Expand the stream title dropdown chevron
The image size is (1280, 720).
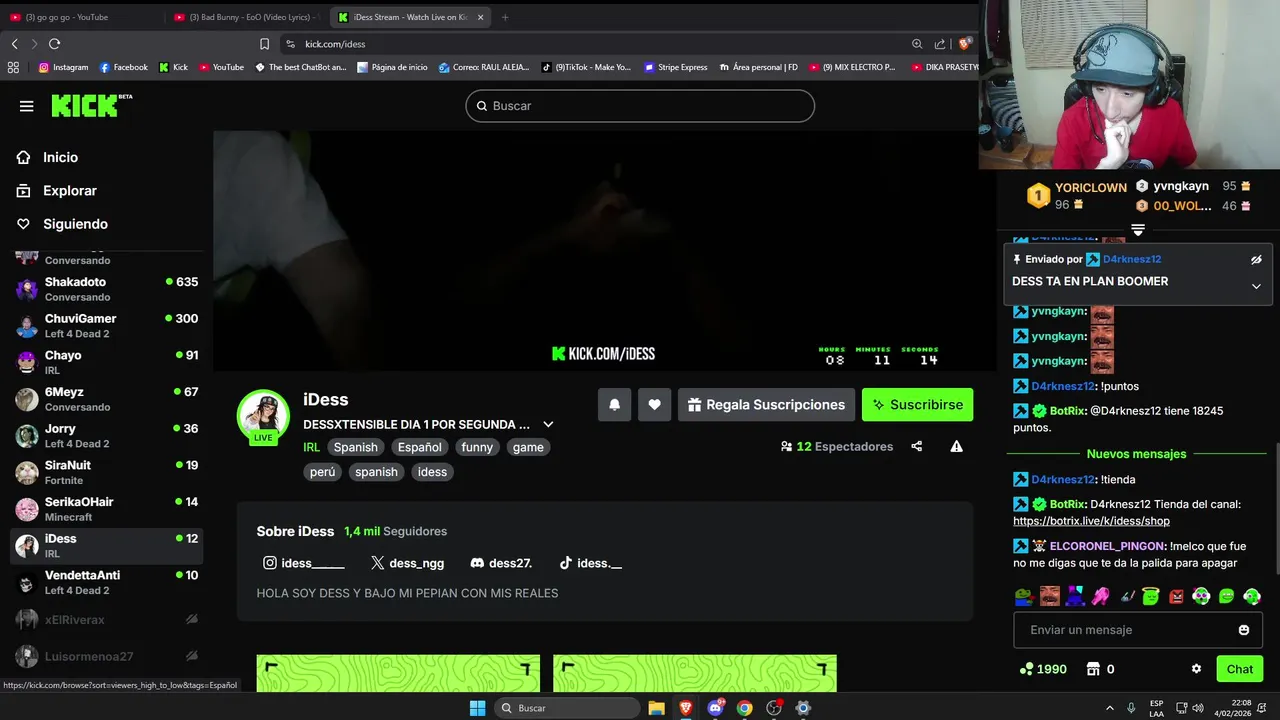click(x=548, y=424)
